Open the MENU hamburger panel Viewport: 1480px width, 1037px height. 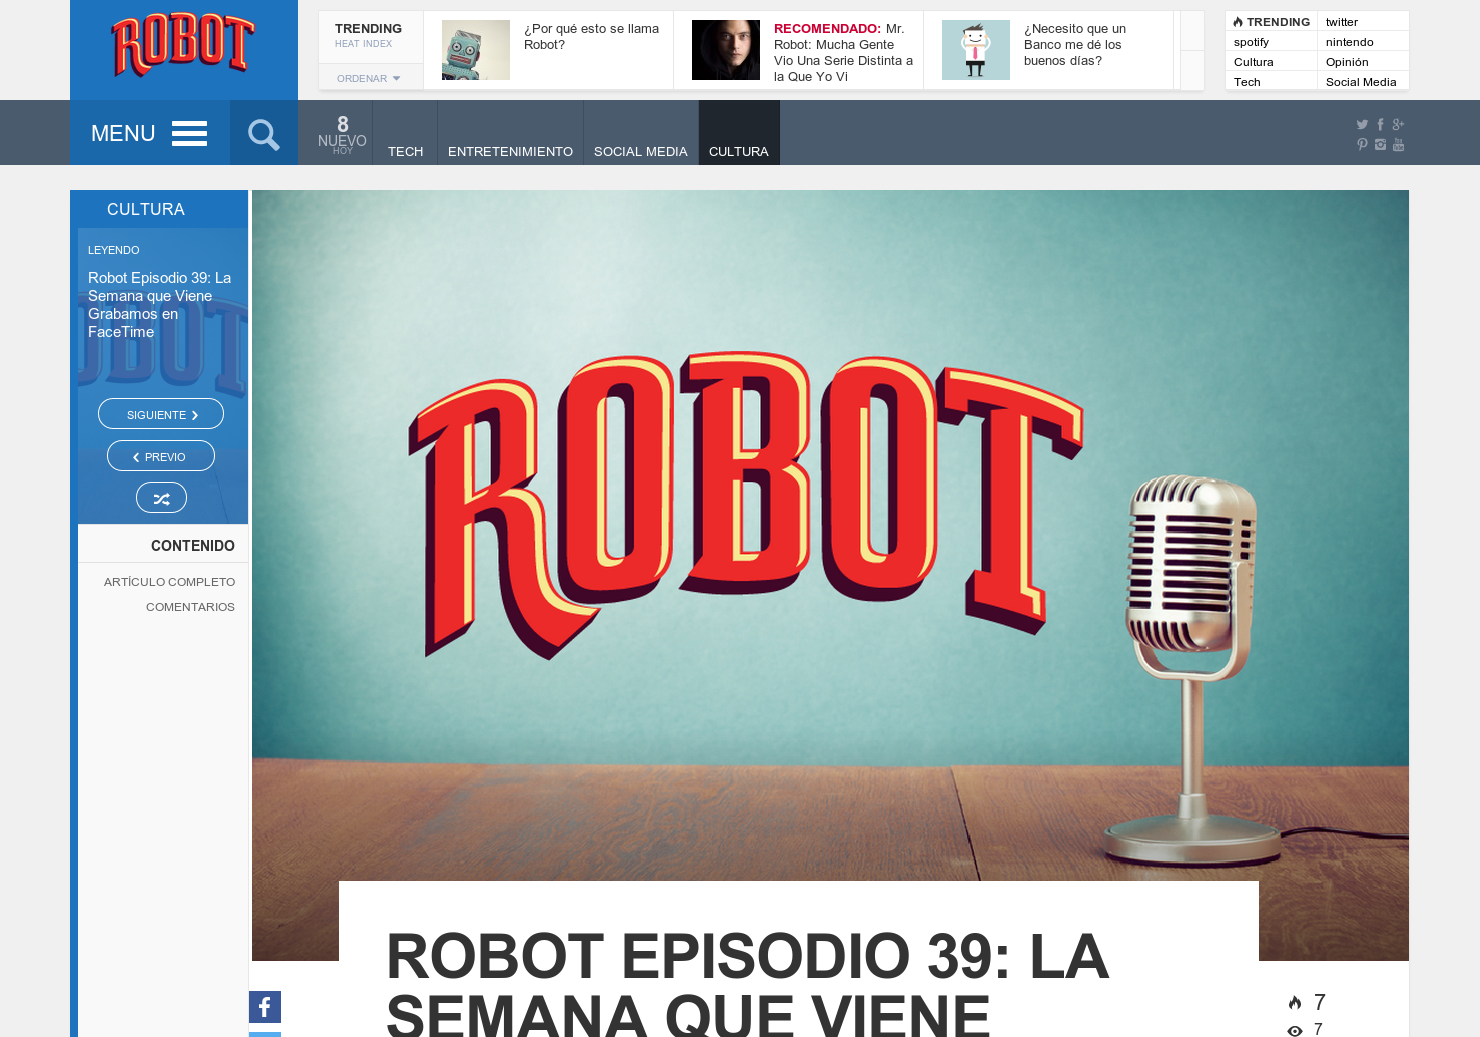pos(148,132)
